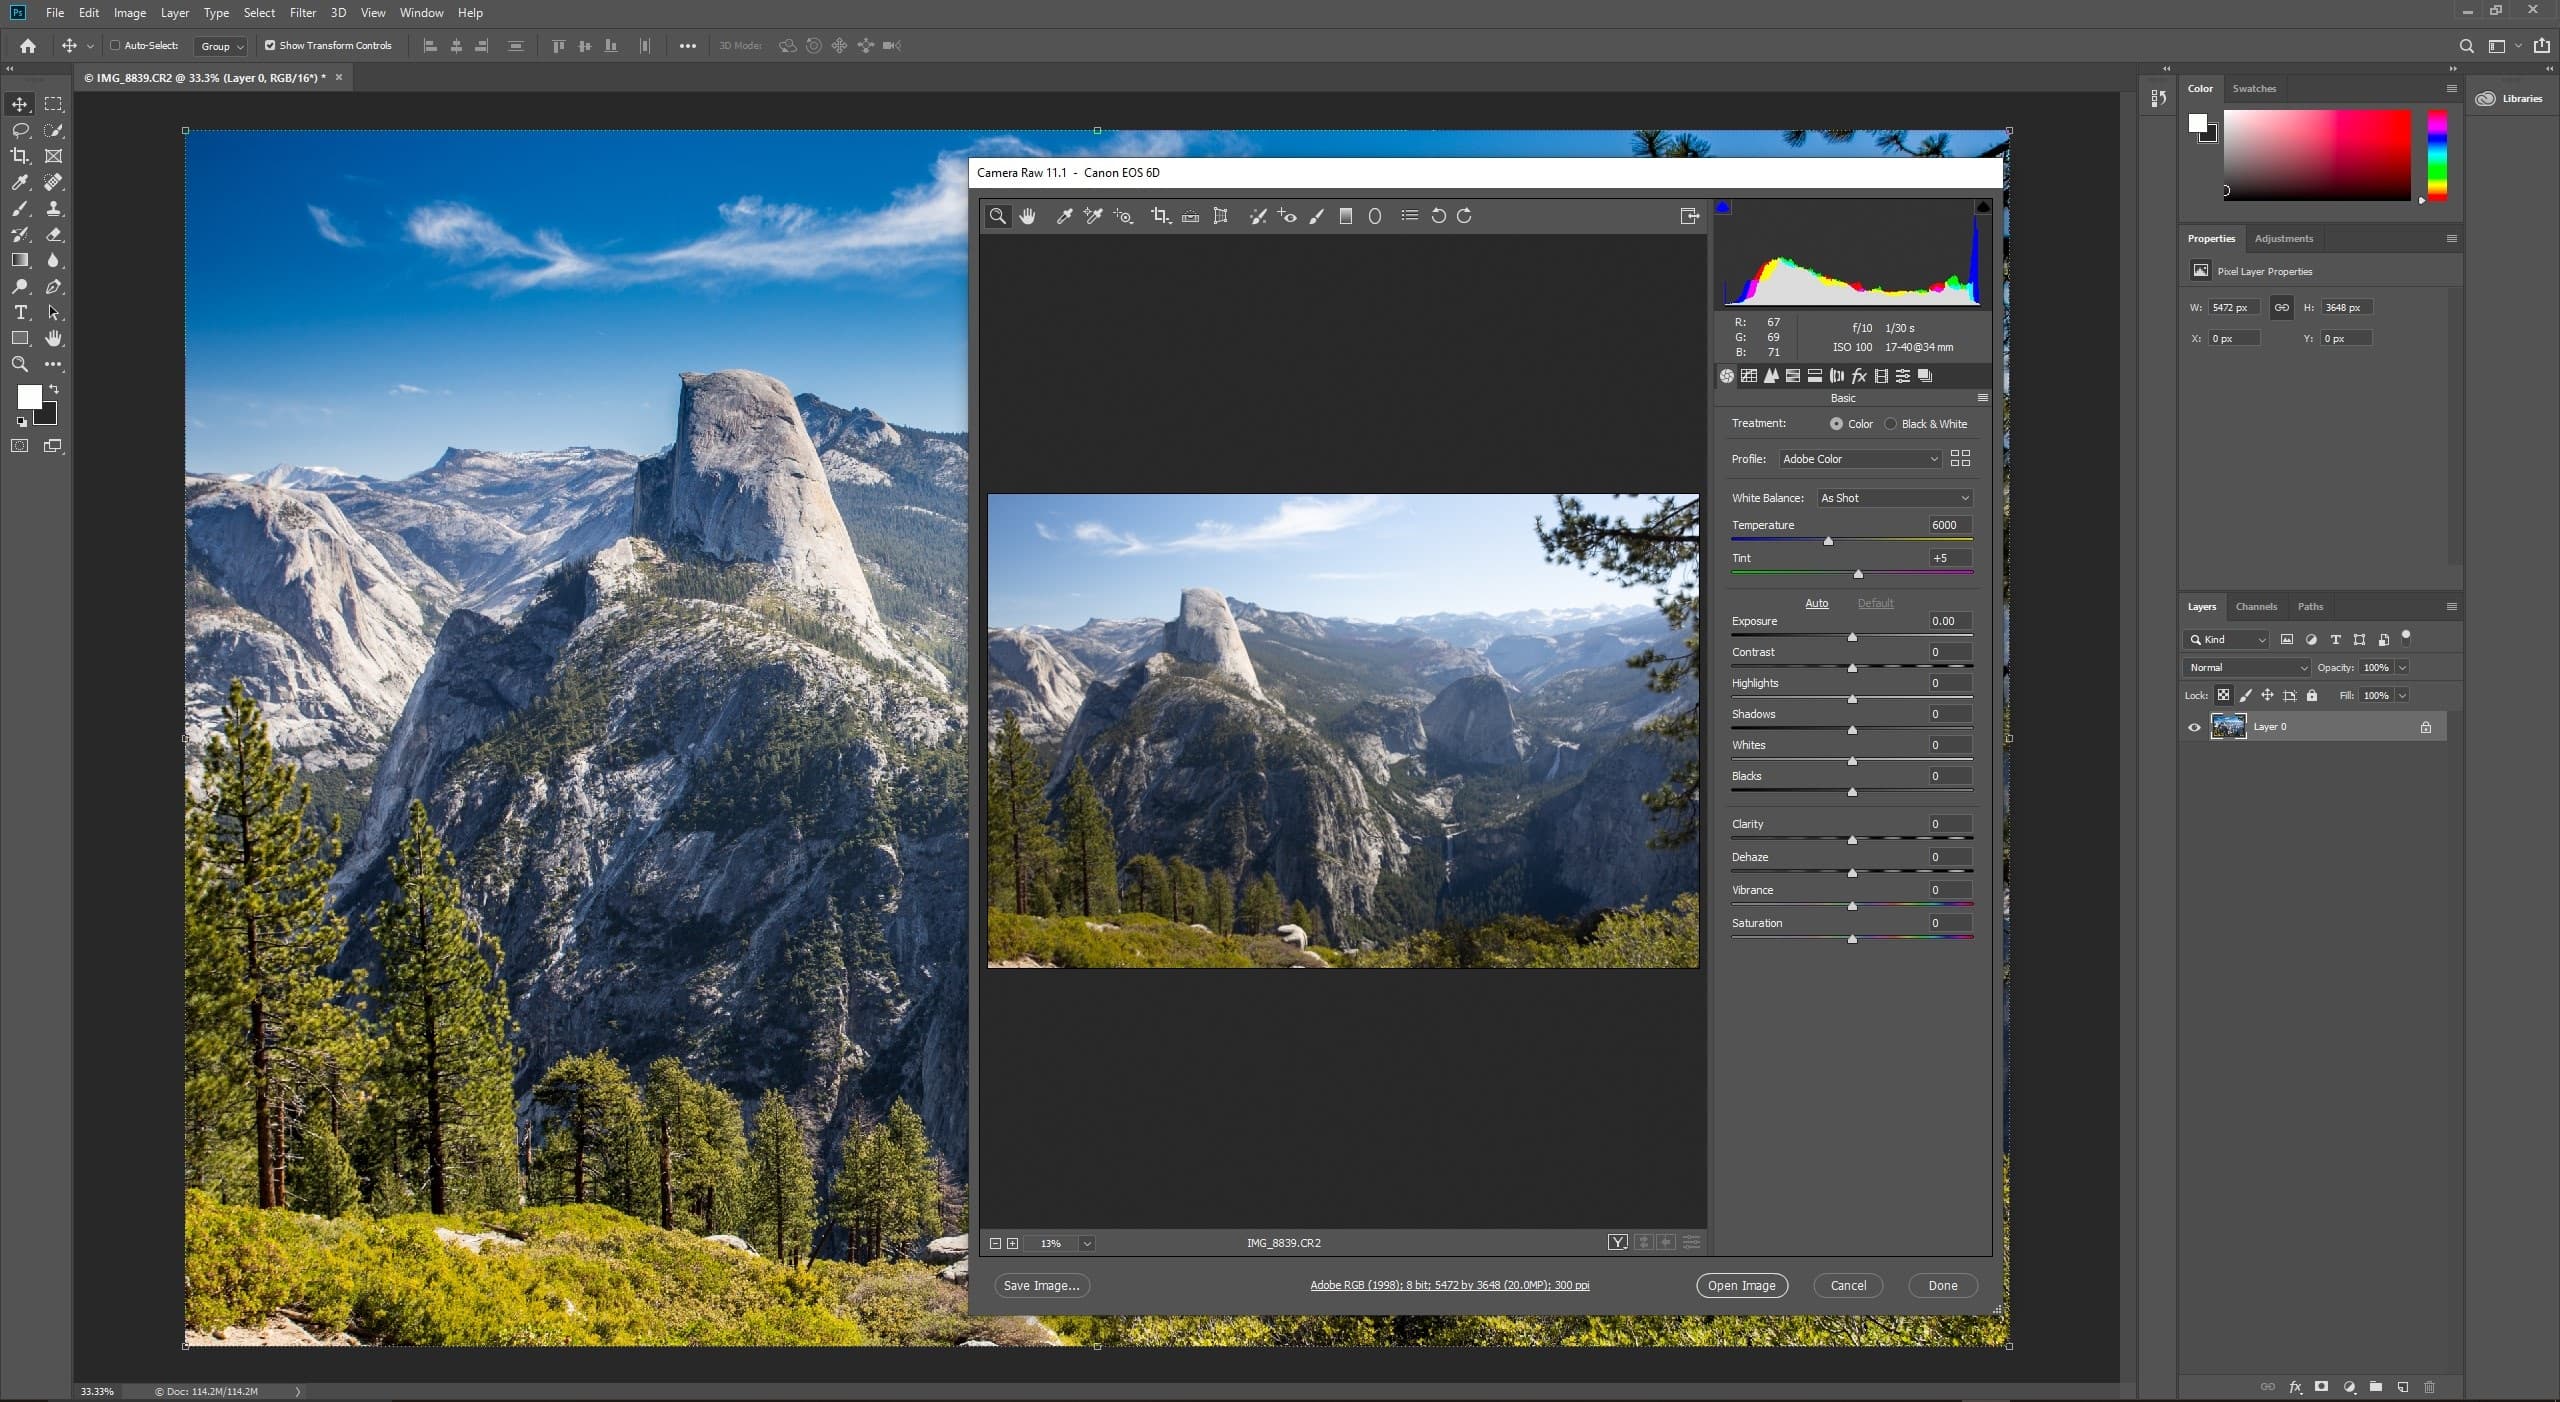
Task: Select the Black & White treatment option
Action: click(x=1890, y=423)
